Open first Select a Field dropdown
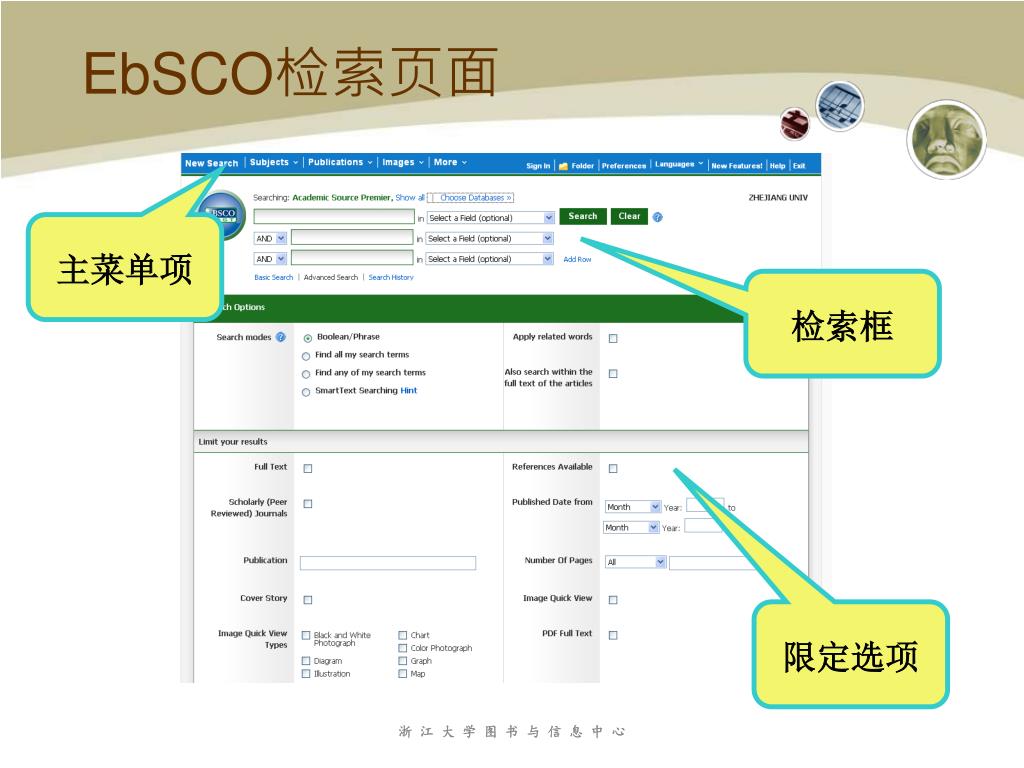1024x768 pixels. (491, 217)
